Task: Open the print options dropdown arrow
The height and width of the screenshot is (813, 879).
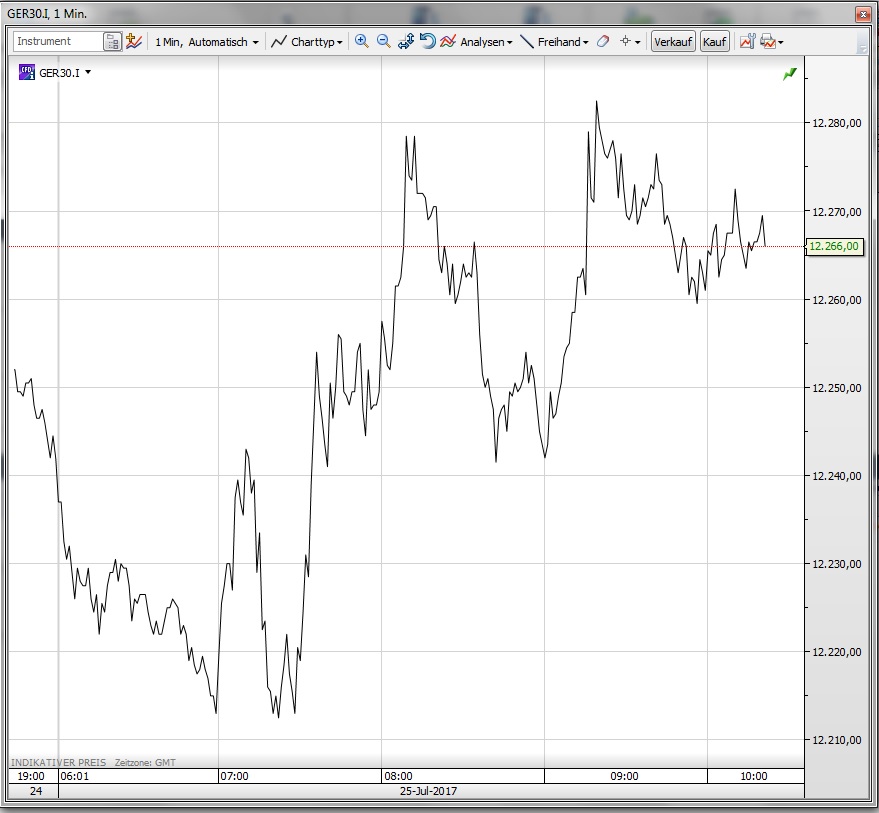Action: pyautogui.click(x=781, y=42)
